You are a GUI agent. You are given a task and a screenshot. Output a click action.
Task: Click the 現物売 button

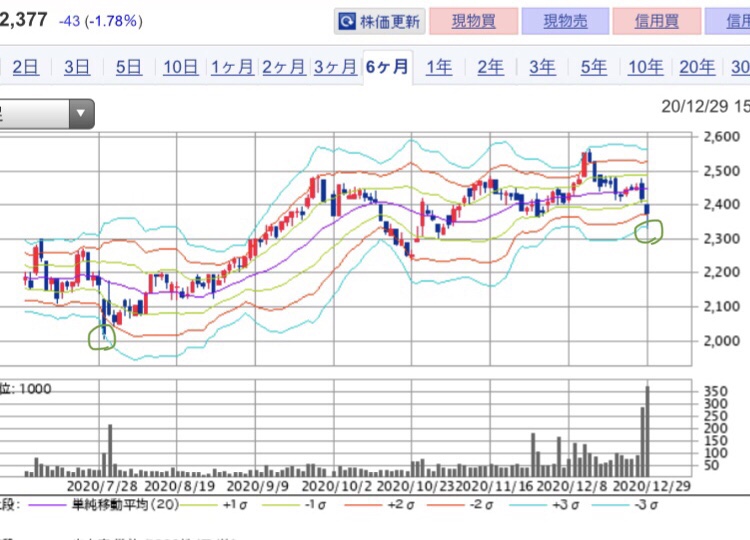point(565,22)
